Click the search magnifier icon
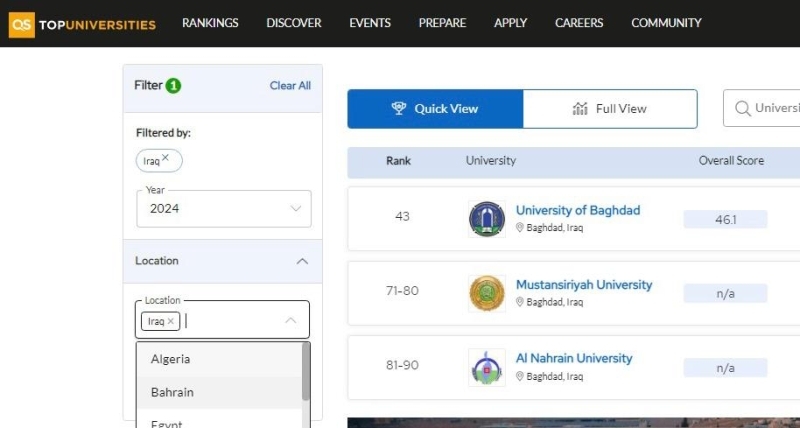The height and width of the screenshot is (428, 800). coord(742,108)
